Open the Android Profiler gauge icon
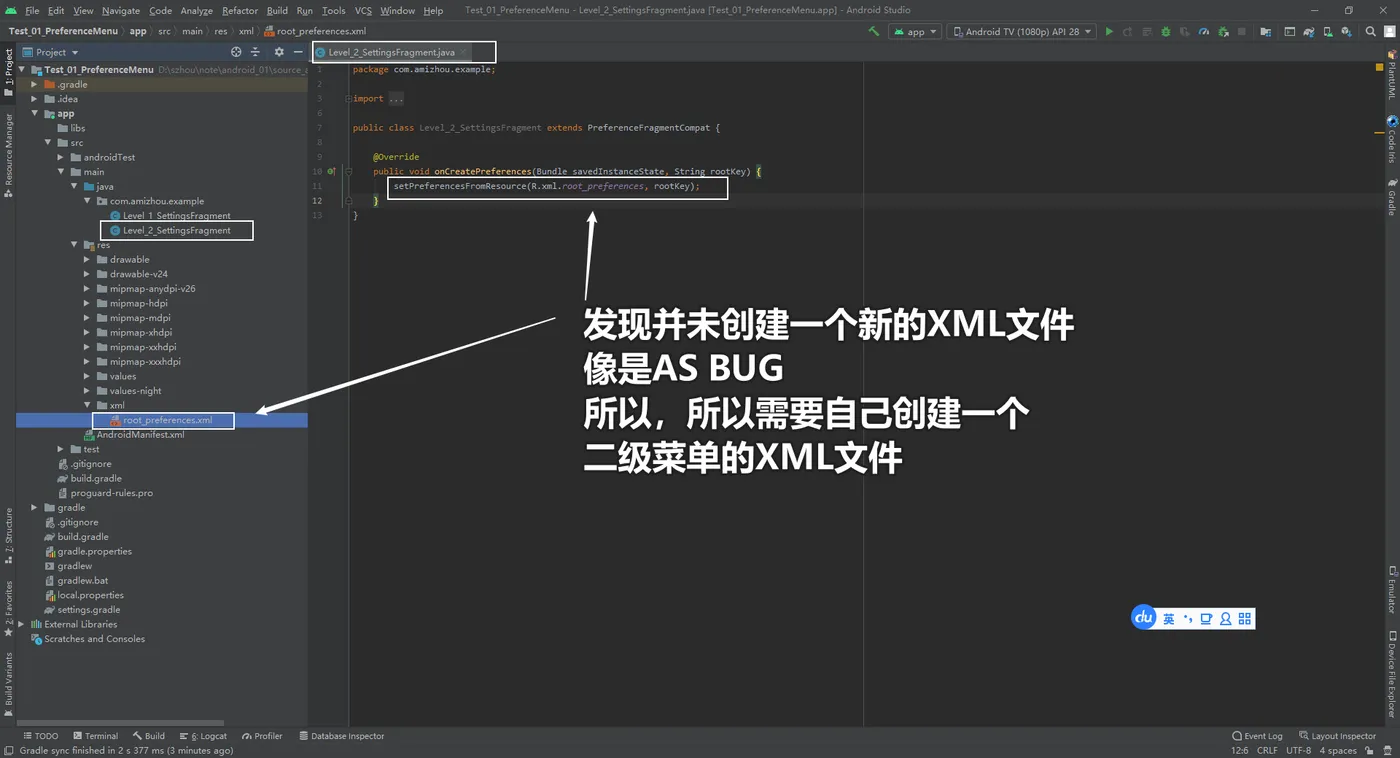 pyautogui.click(x=1203, y=32)
